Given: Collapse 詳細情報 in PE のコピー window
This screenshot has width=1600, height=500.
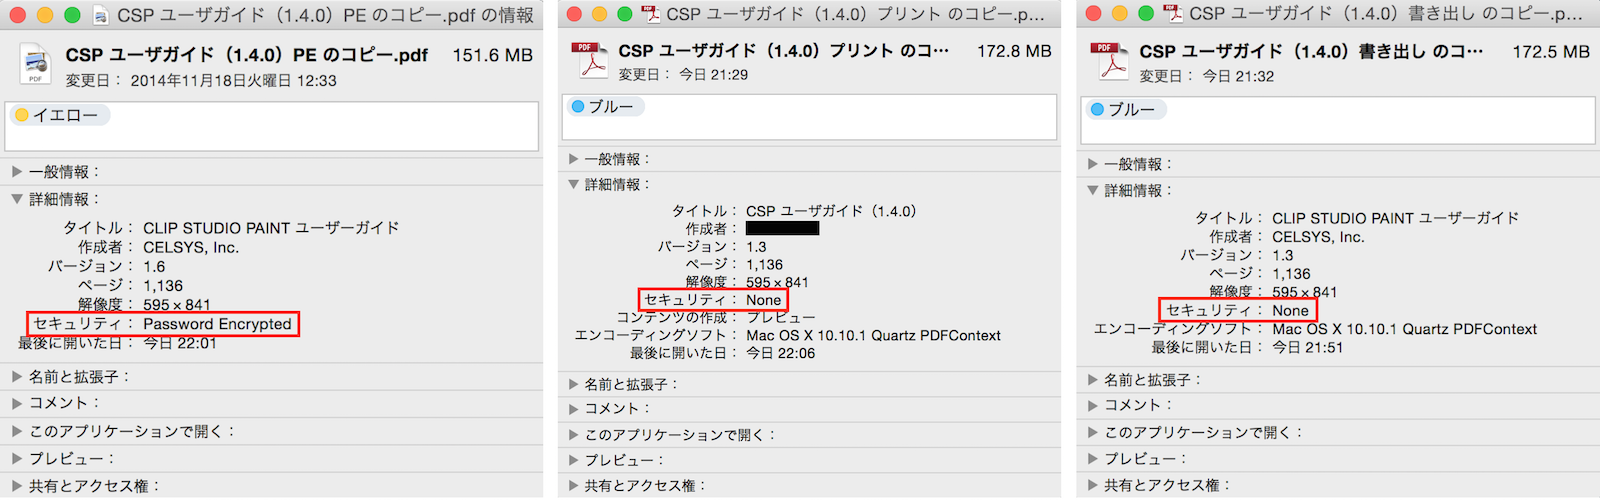Looking at the screenshot, I should click(x=17, y=199).
